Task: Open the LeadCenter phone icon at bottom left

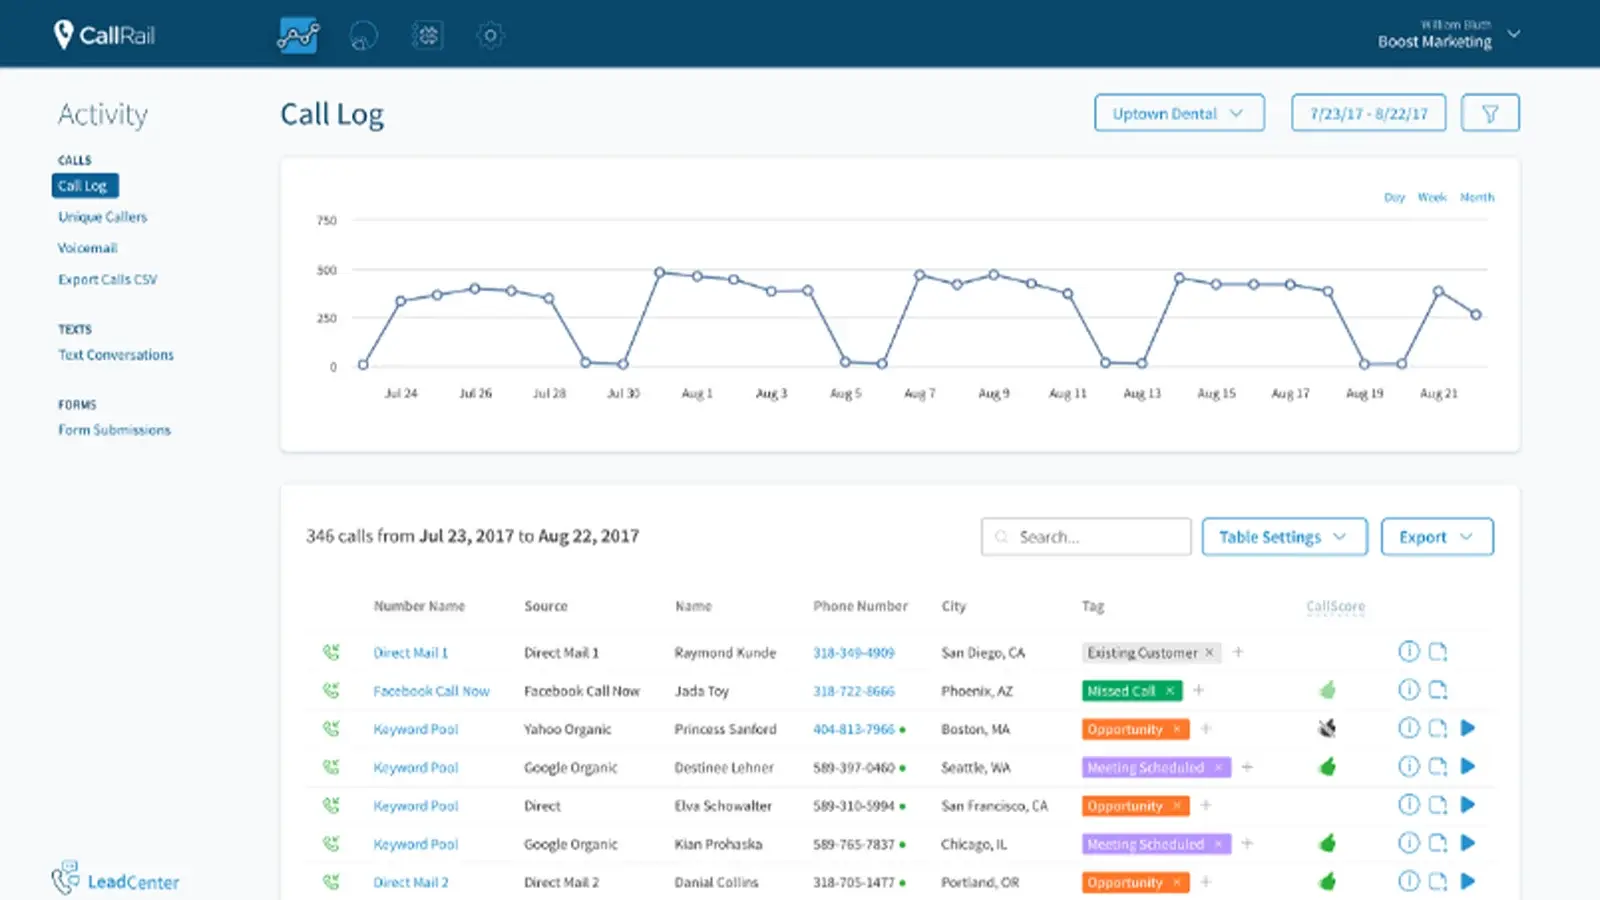Action: tap(65, 877)
